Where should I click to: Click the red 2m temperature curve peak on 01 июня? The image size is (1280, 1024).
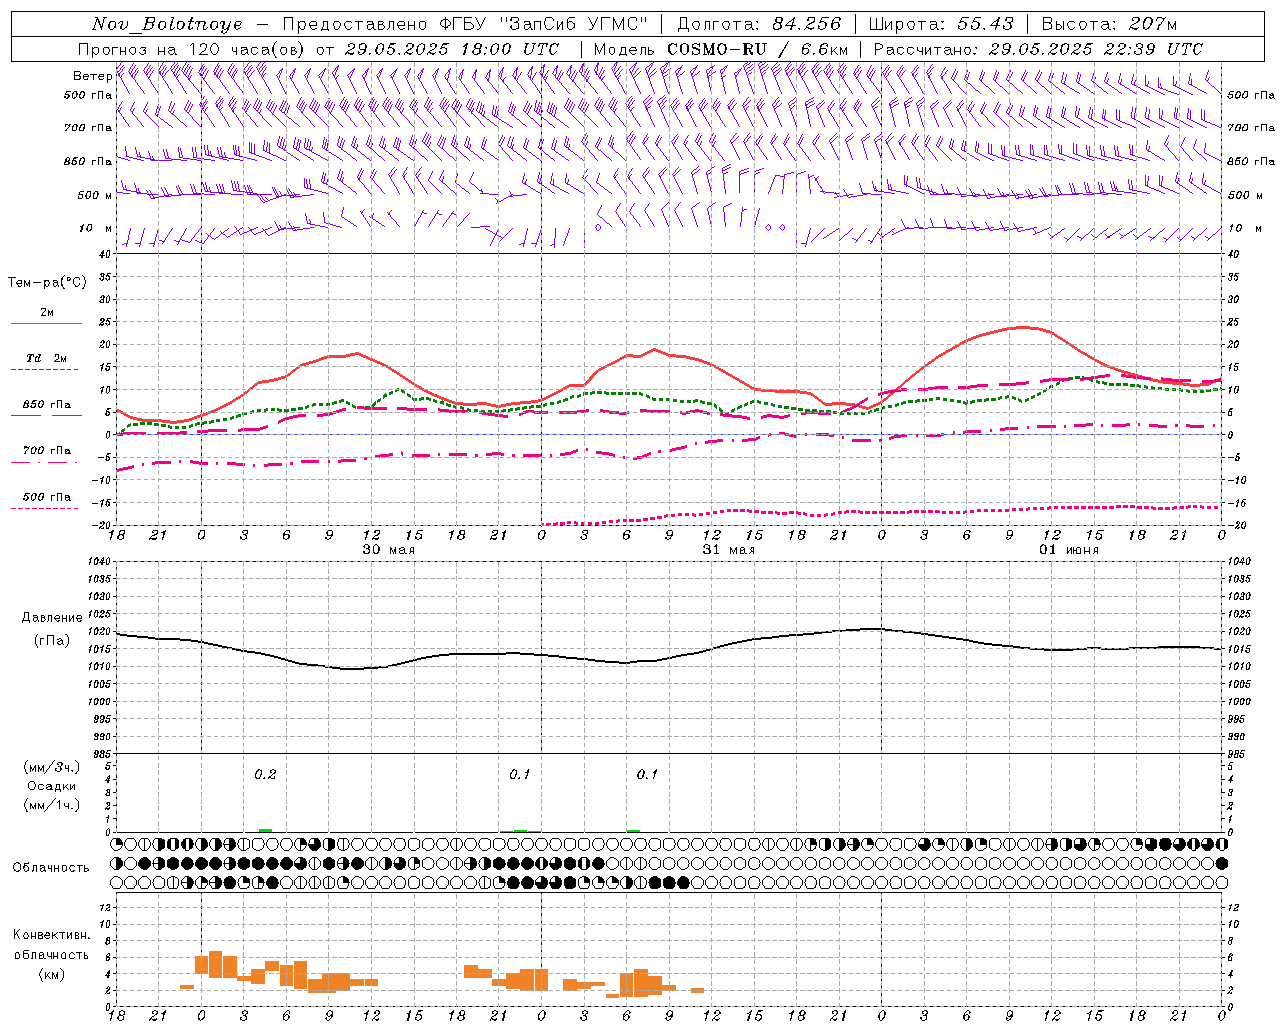[1024, 327]
